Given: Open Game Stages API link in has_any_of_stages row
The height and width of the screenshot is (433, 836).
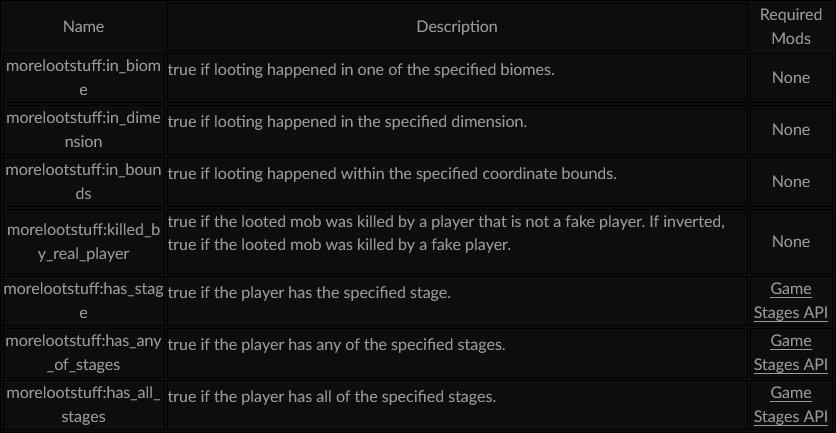Looking at the screenshot, I should point(791,352).
